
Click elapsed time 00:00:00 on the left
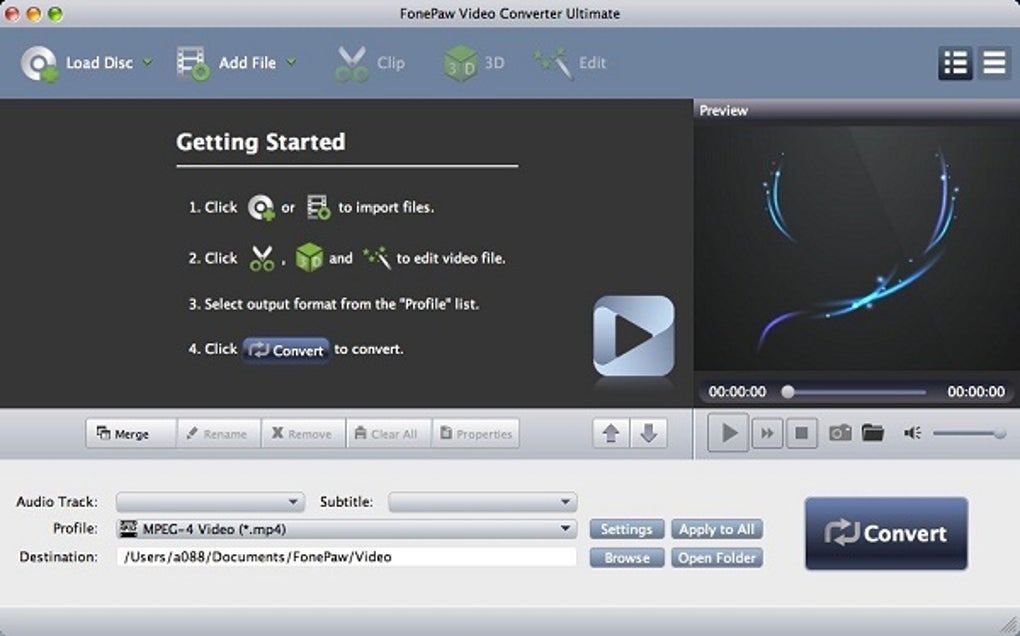click(737, 391)
